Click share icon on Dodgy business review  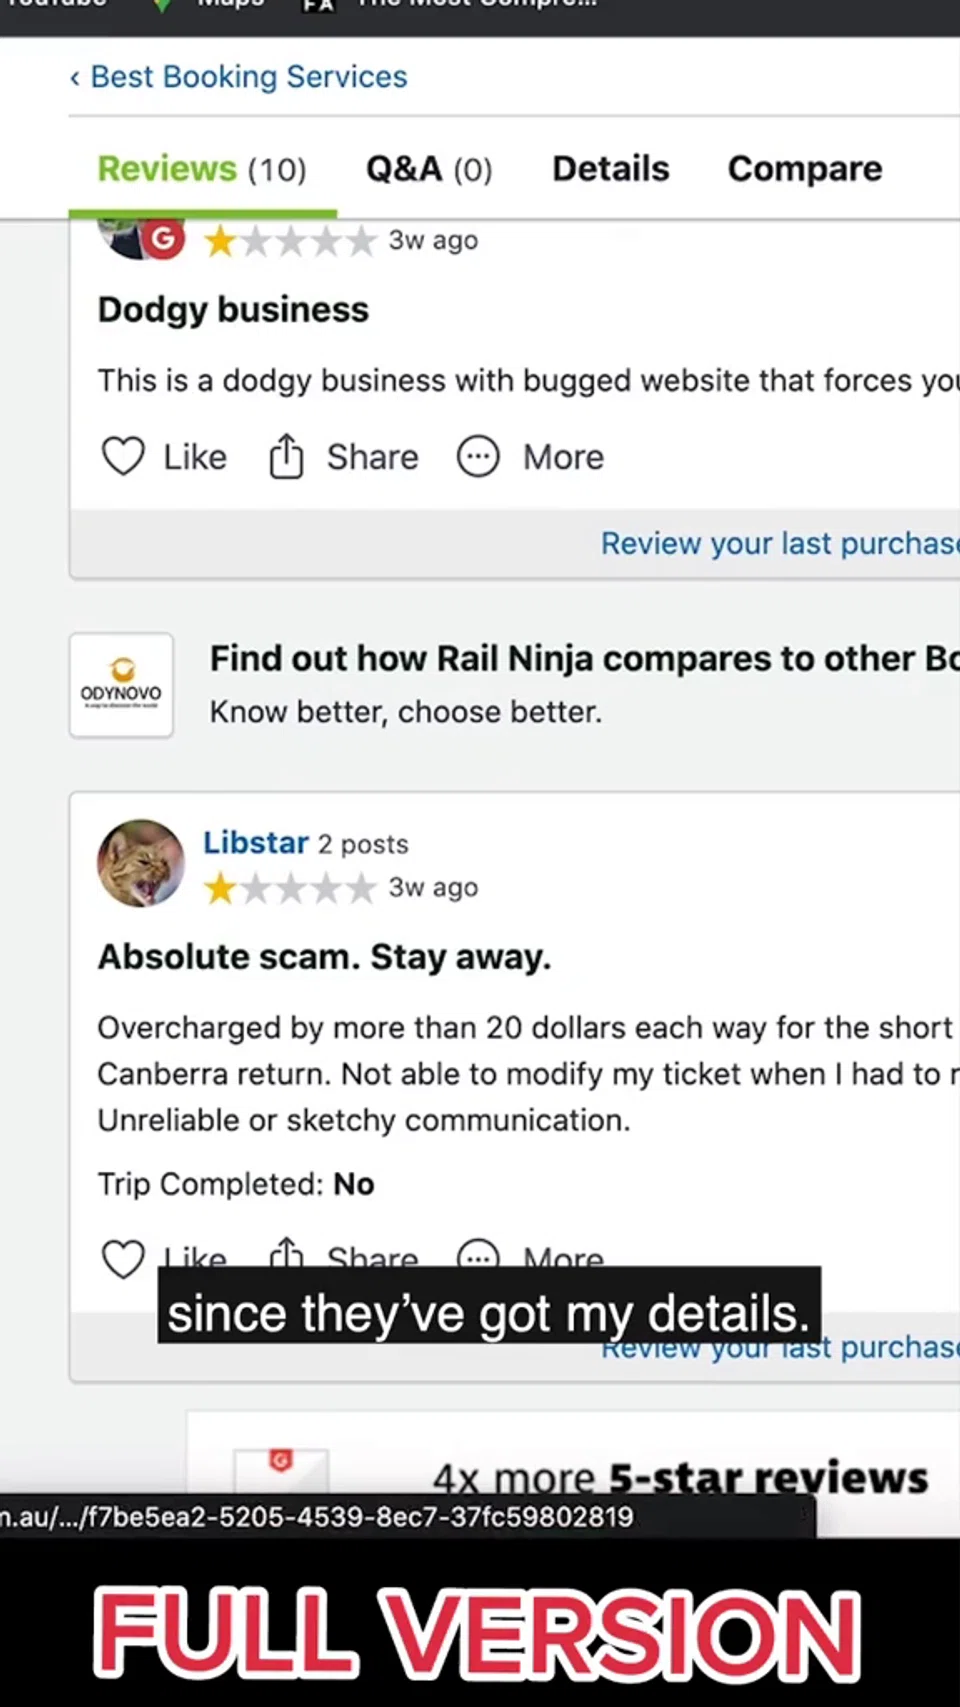[x=286, y=457]
